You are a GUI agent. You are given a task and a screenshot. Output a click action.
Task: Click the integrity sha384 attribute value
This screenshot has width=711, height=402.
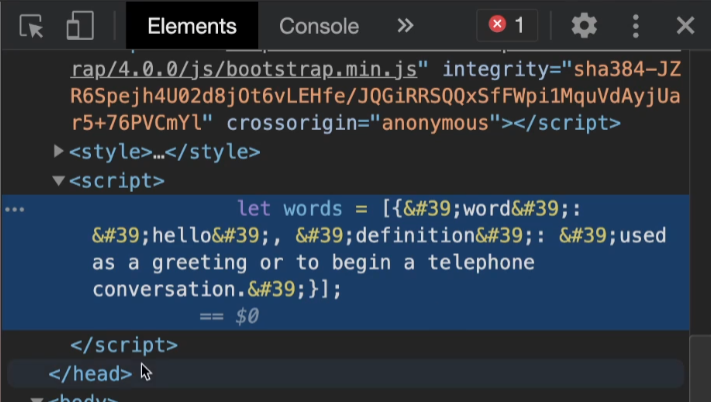[375, 96]
